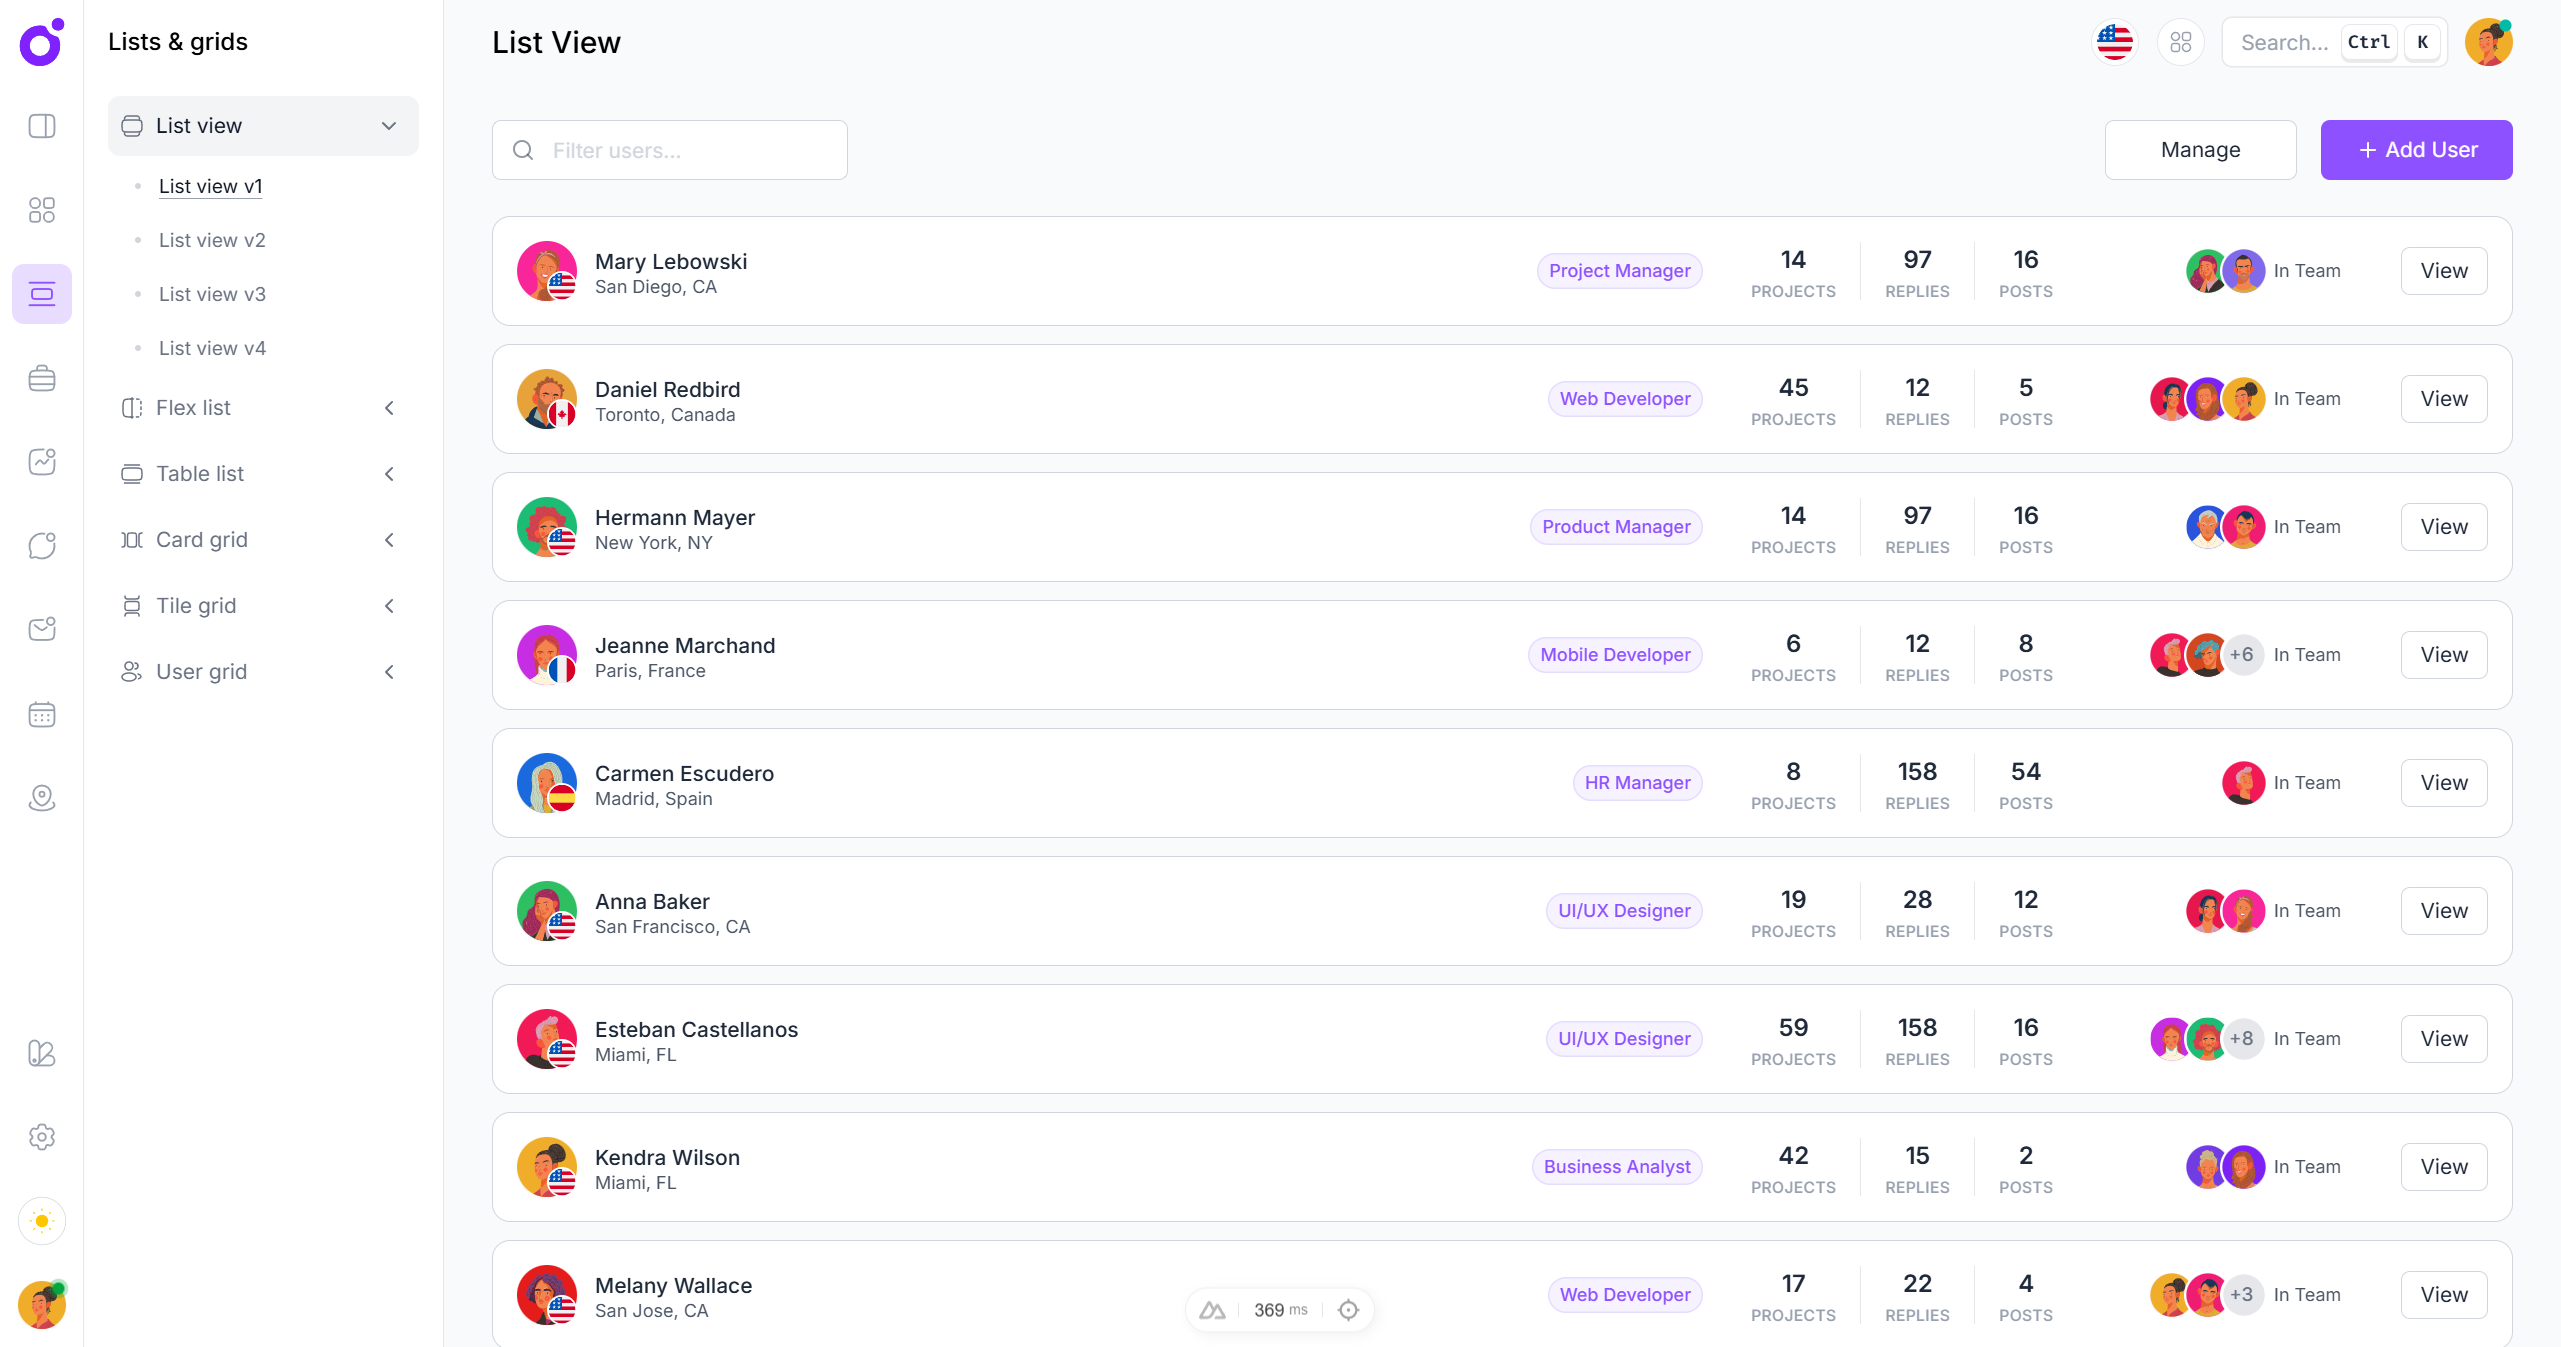2561x1347 pixels.
Task: Expand the Card grid section
Action: [389, 539]
